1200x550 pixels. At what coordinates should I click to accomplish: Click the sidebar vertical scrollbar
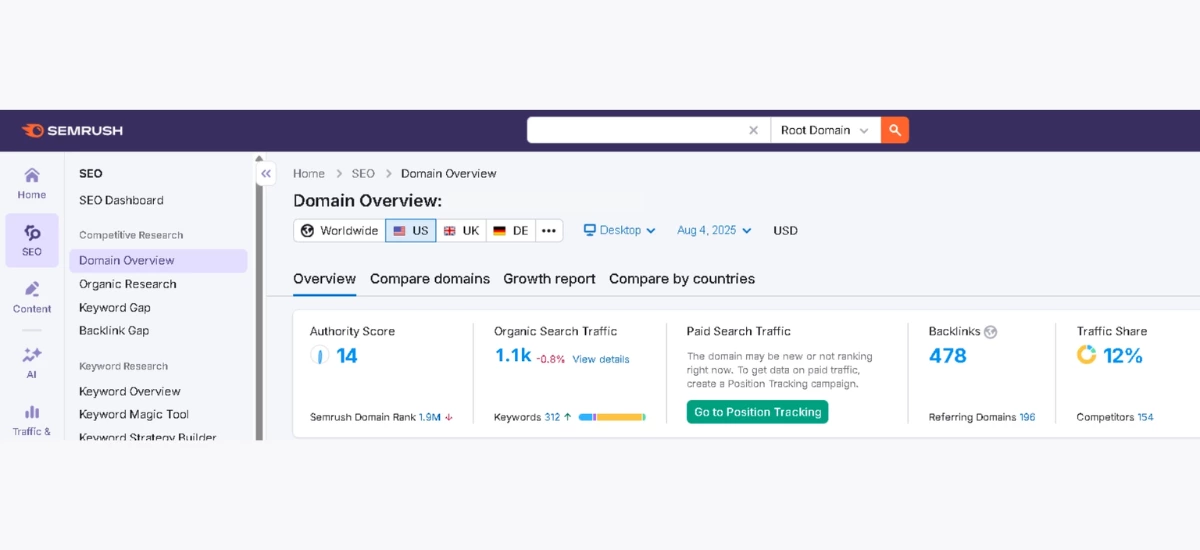coord(259,298)
